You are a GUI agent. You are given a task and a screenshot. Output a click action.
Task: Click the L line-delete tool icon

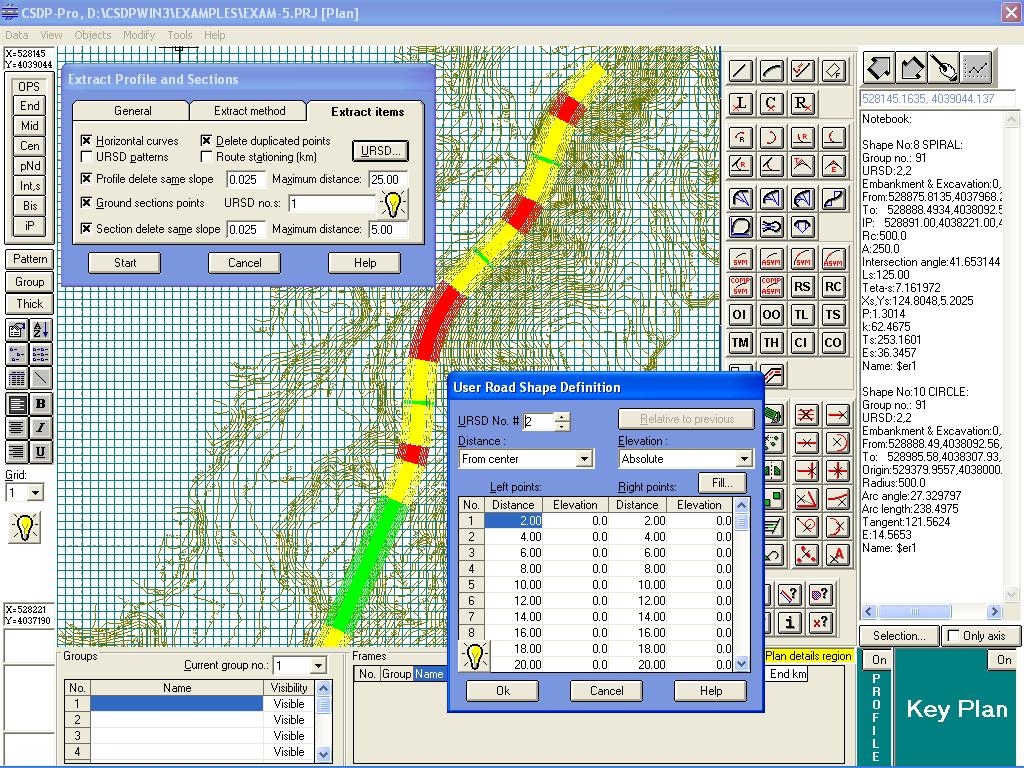pos(740,103)
